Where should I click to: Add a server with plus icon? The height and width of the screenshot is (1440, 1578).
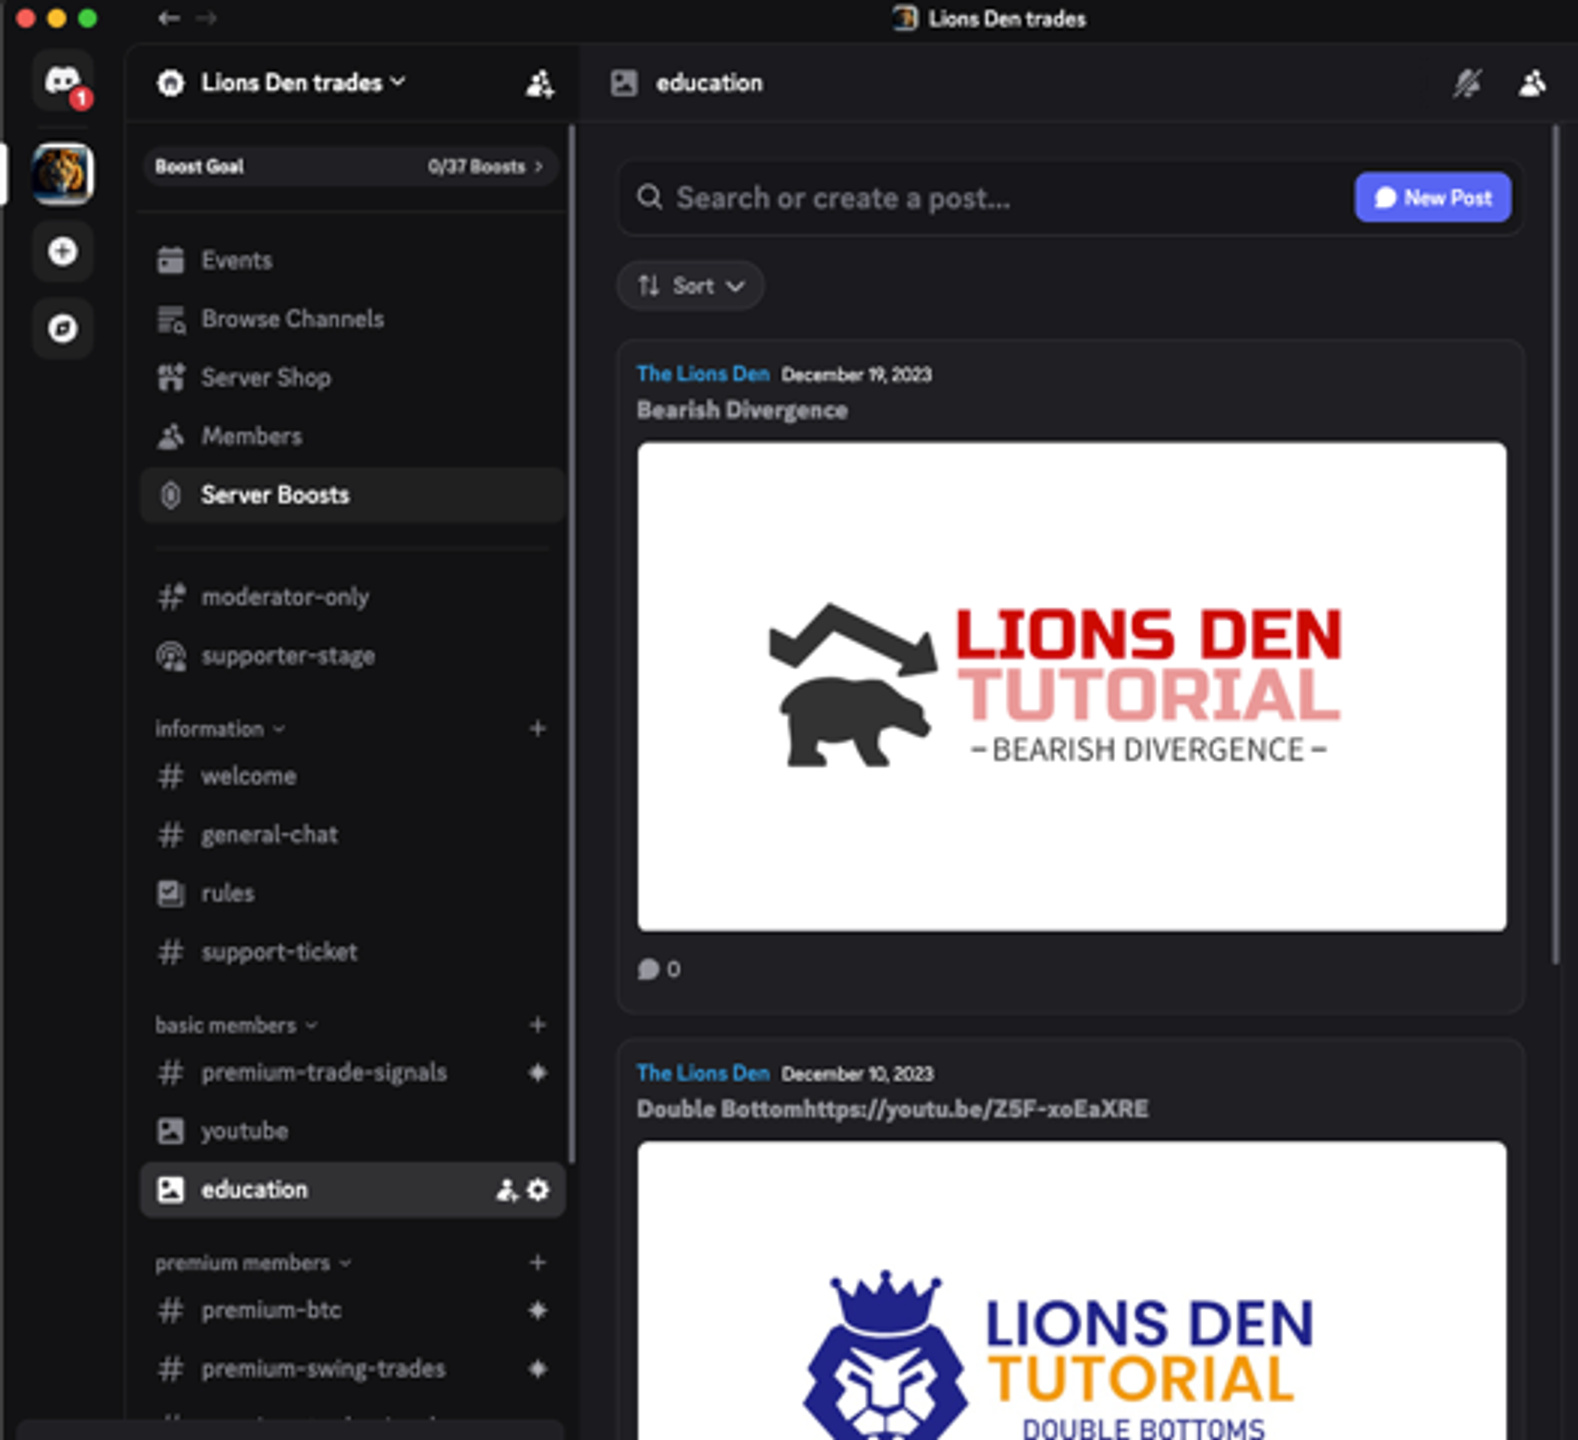click(63, 251)
